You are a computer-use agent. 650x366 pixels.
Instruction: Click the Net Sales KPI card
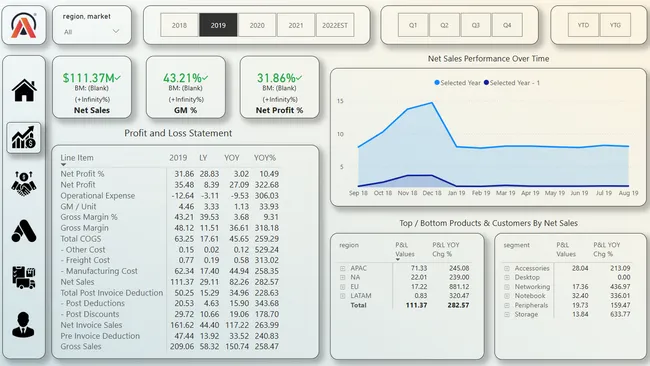coord(92,87)
